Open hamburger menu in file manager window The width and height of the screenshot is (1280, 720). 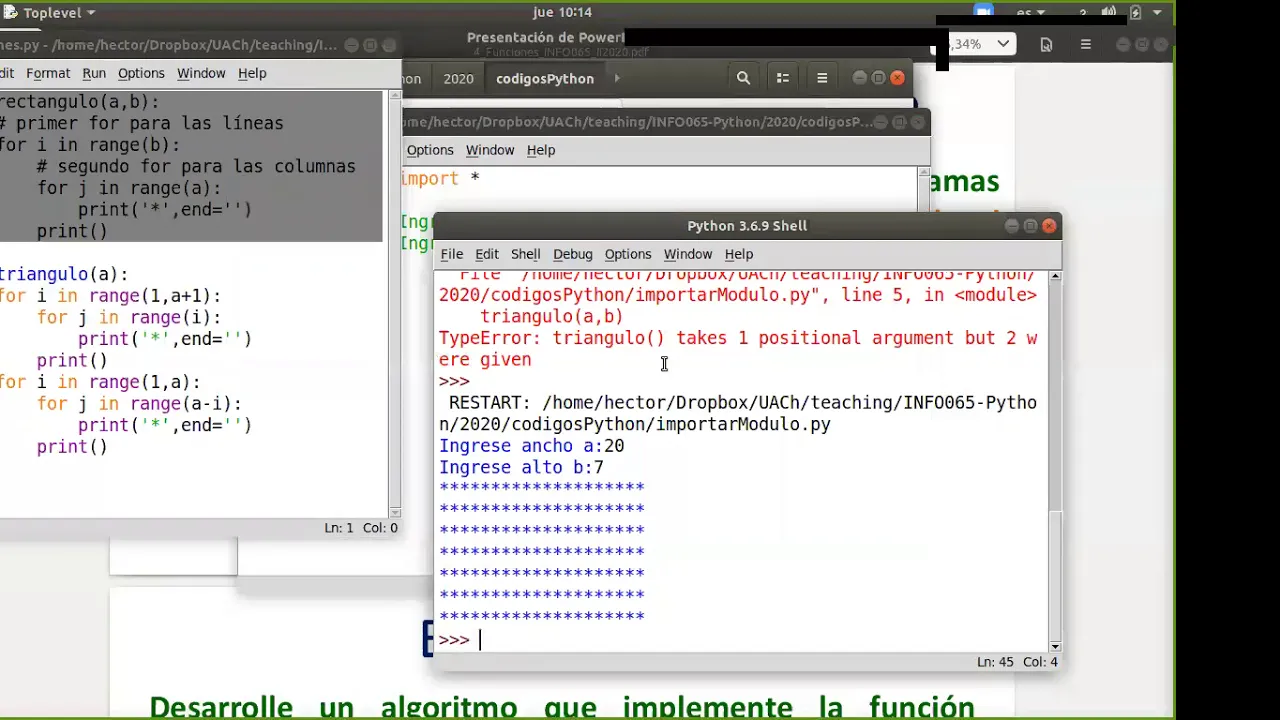(822, 78)
